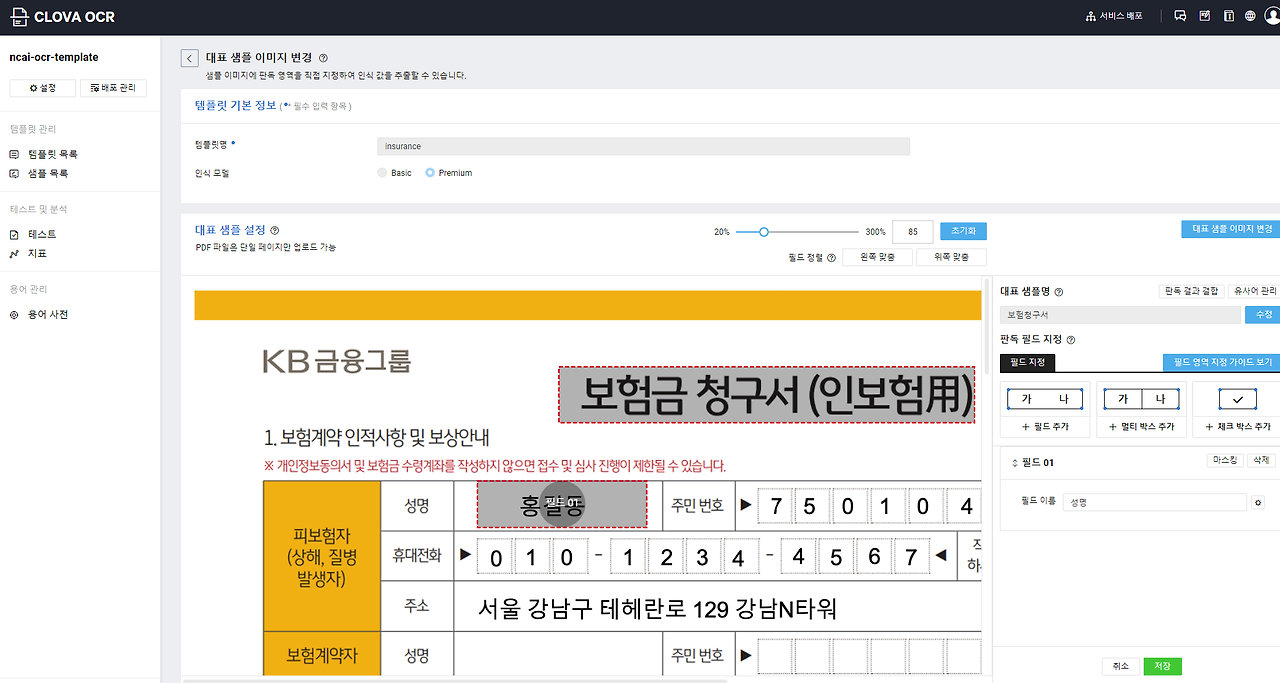Click back arrow beside 대표 샘플 이미지 변경
1280x683 pixels.
189,57
